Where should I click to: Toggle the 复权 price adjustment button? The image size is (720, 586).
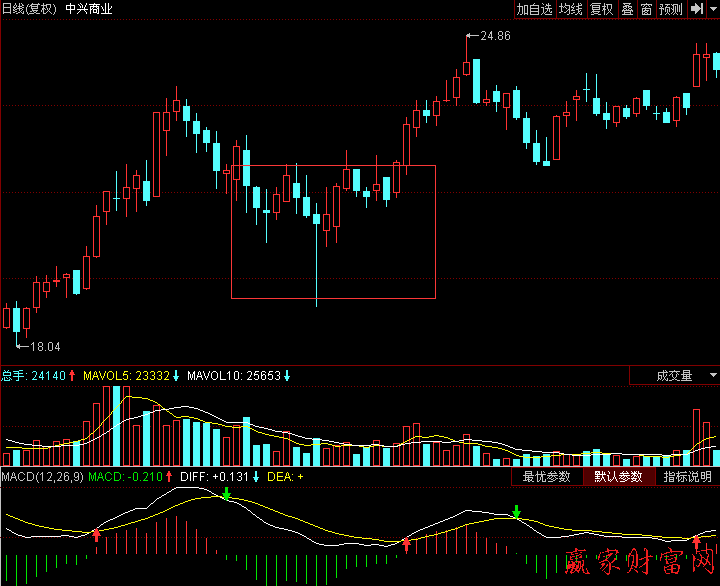coord(602,9)
